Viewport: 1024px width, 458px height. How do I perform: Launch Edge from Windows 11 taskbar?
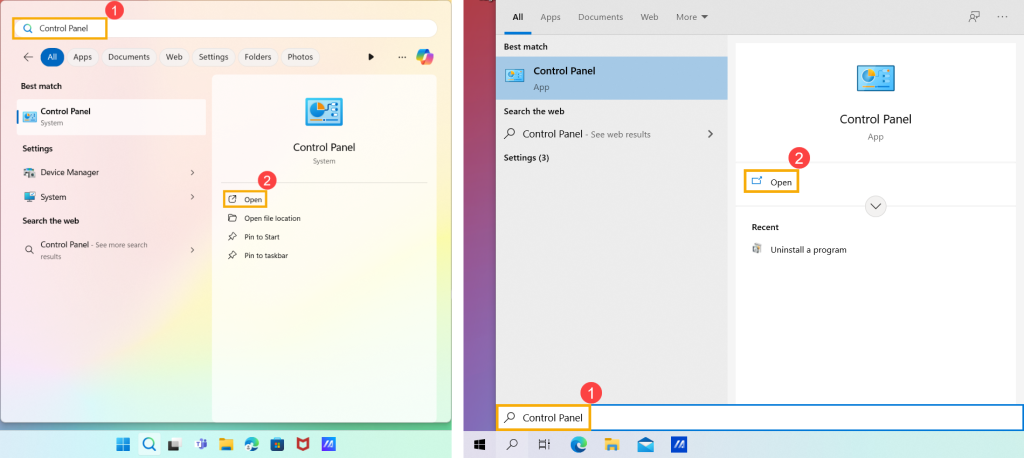coord(251,445)
